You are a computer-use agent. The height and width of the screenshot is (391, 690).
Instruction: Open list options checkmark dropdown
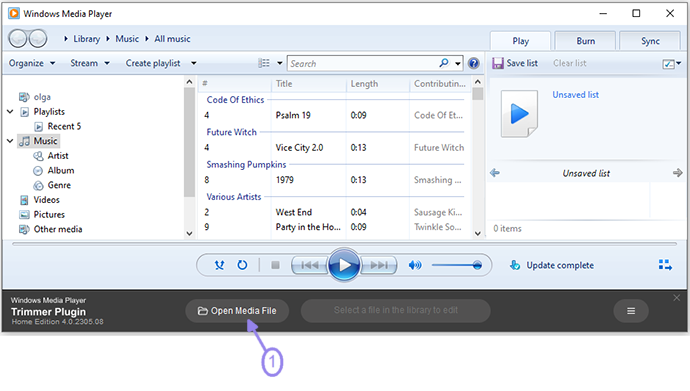pyautogui.click(x=672, y=64)
